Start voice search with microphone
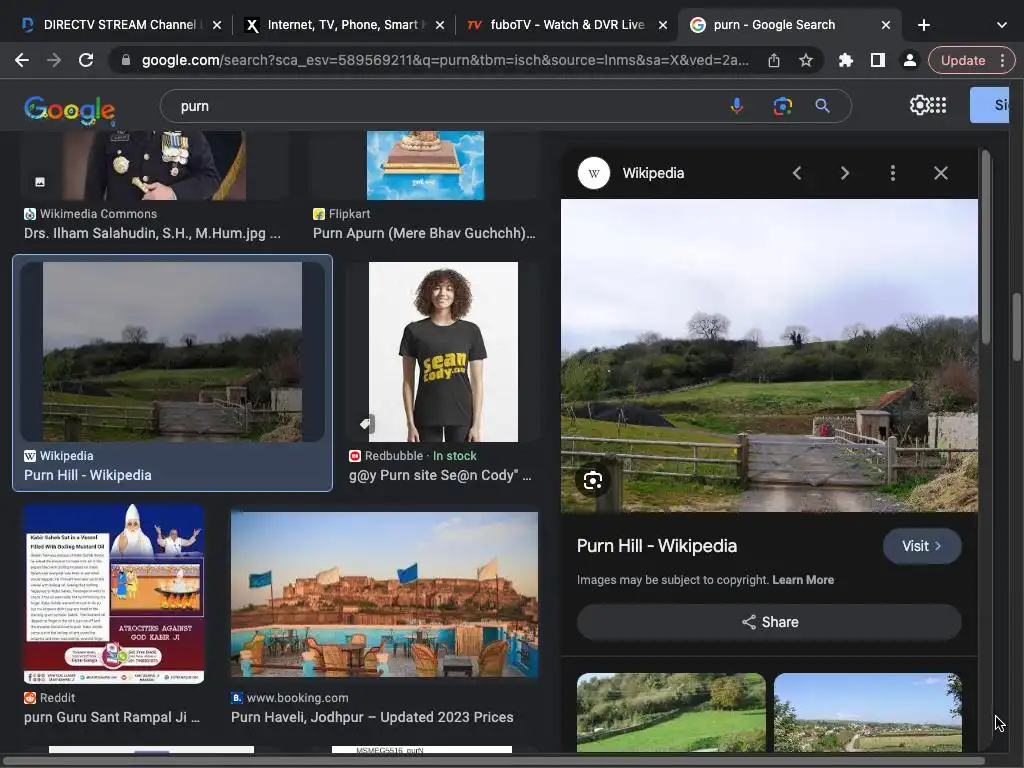The width and height of the screenshot is (1024, 768). point(737,106)
